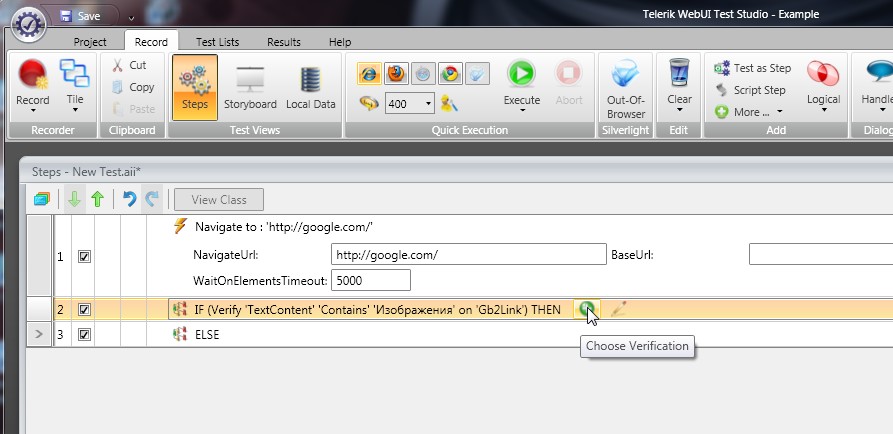Click the grayed-out Paste command
This screenshot has height=434, width=893.
pos(133,108)
